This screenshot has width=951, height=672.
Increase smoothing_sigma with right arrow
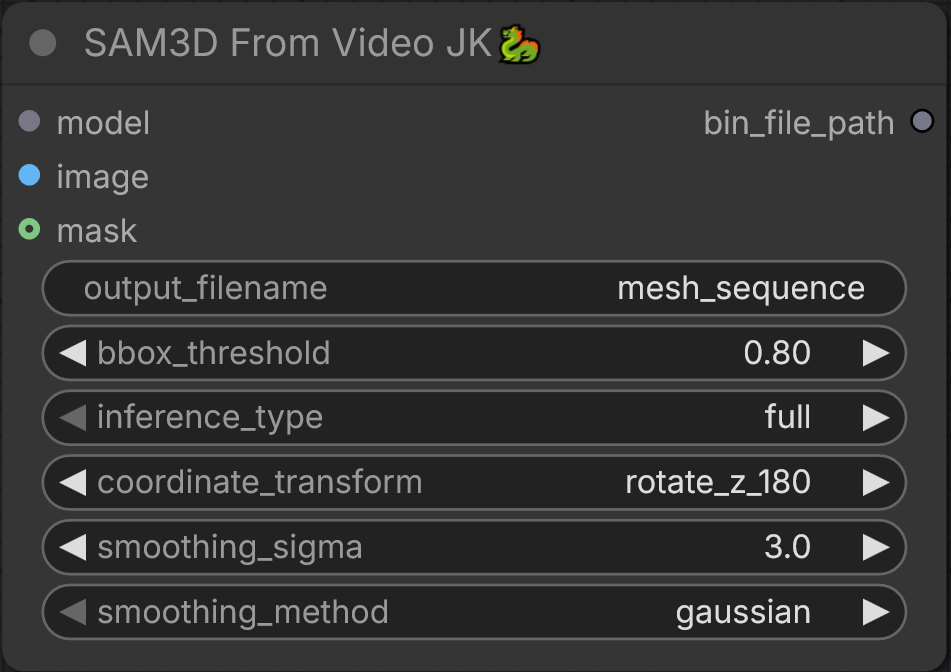click(876, 547)
